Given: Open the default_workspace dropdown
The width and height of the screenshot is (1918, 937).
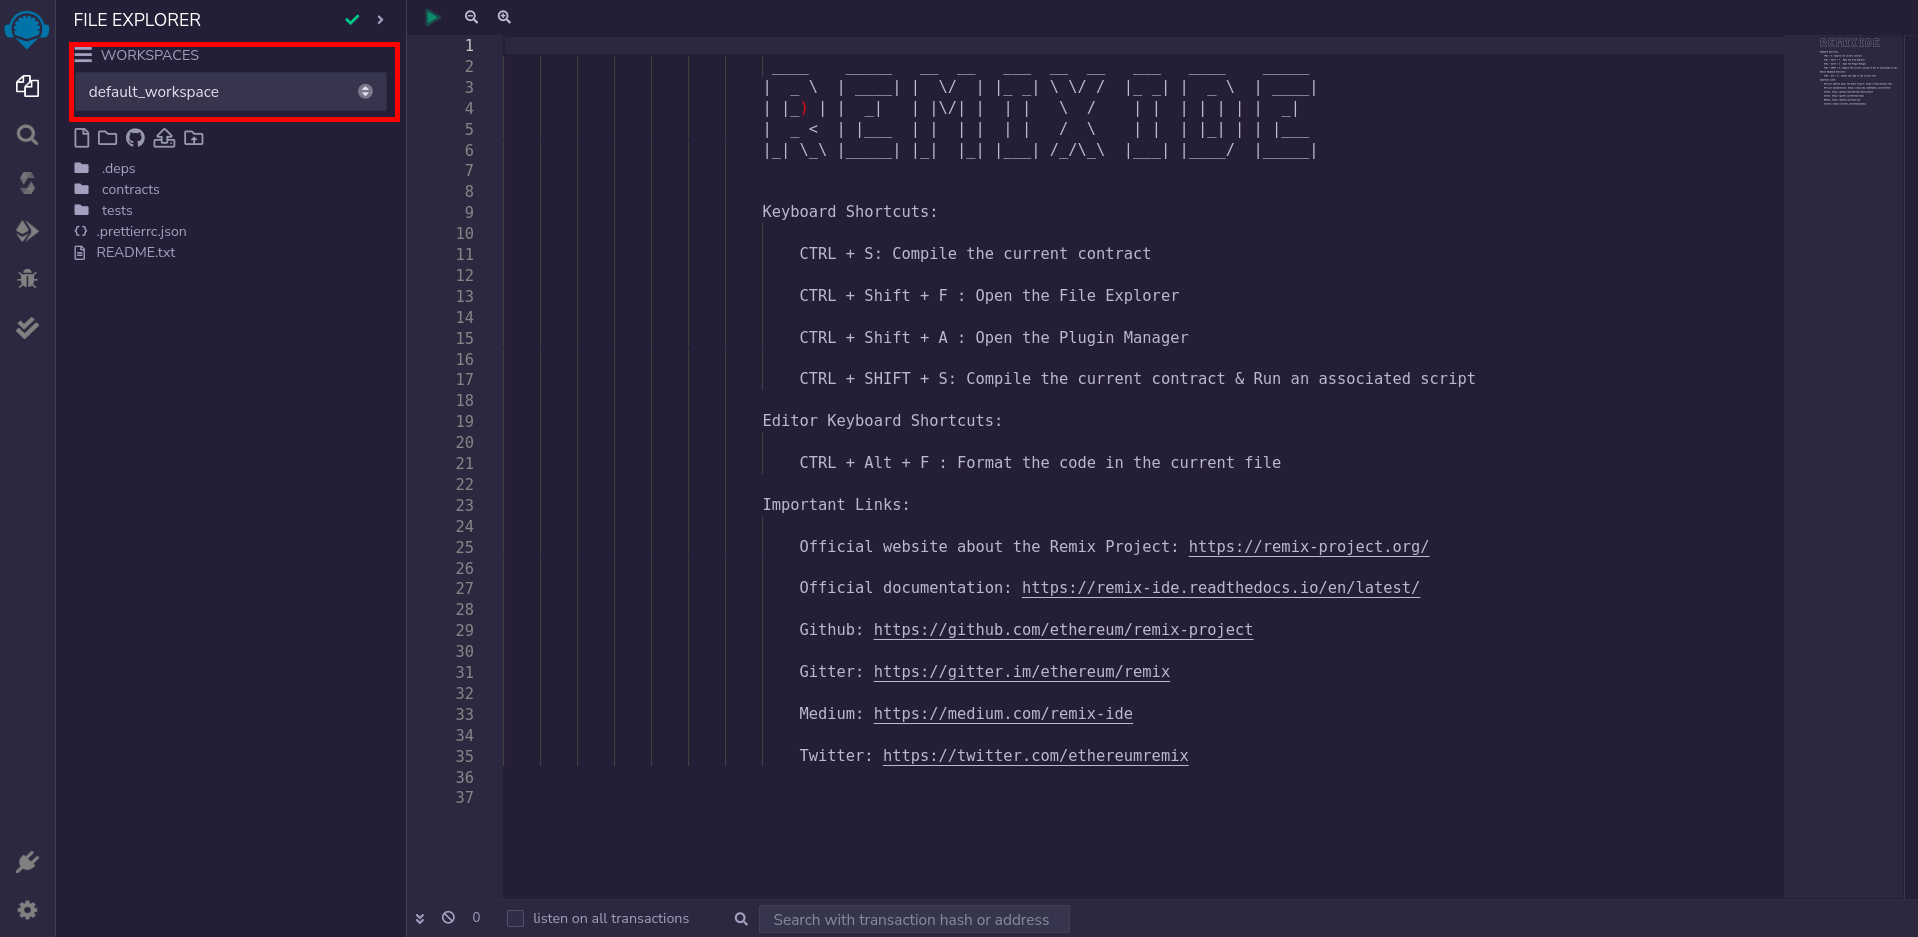Looking at the screenshot, I should pos(364,91).
